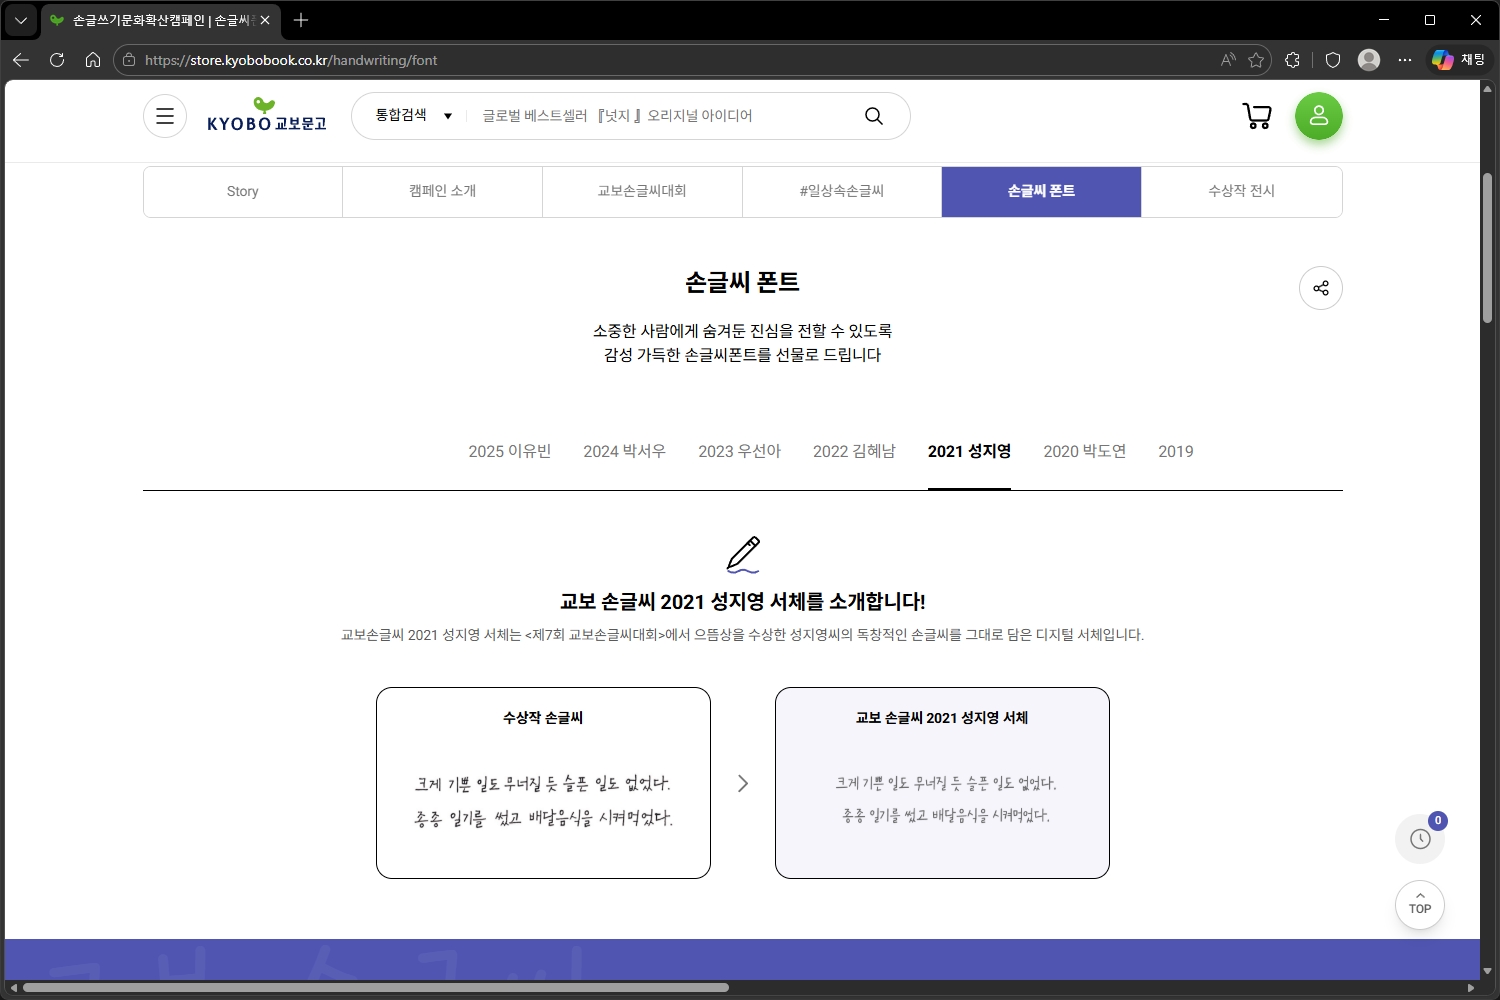Jump to top with TOP button
This screenshot has height=1000, width=1500.
point(1420,905)
